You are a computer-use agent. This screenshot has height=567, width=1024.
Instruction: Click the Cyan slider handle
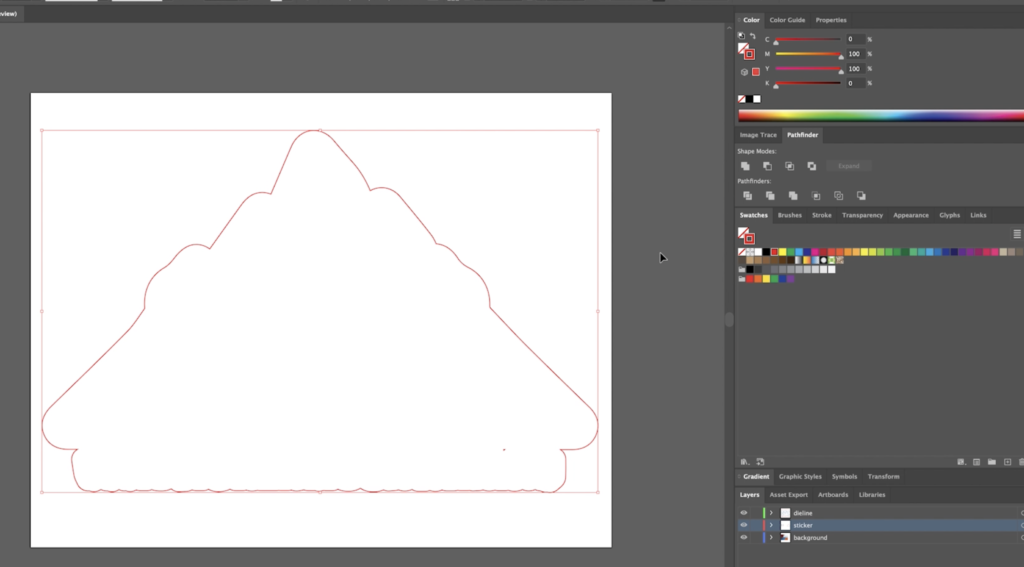(776, 42)
